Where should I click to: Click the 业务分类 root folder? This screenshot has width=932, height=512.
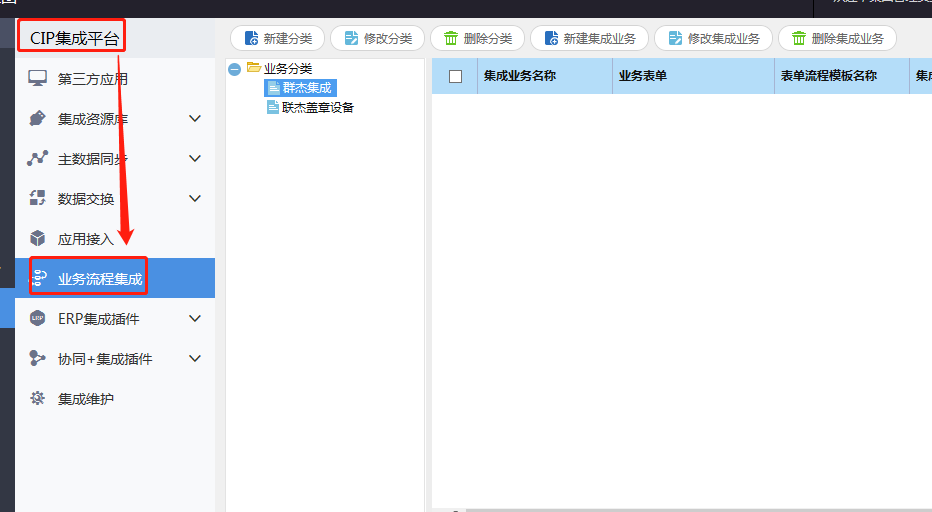click(288, 68)
